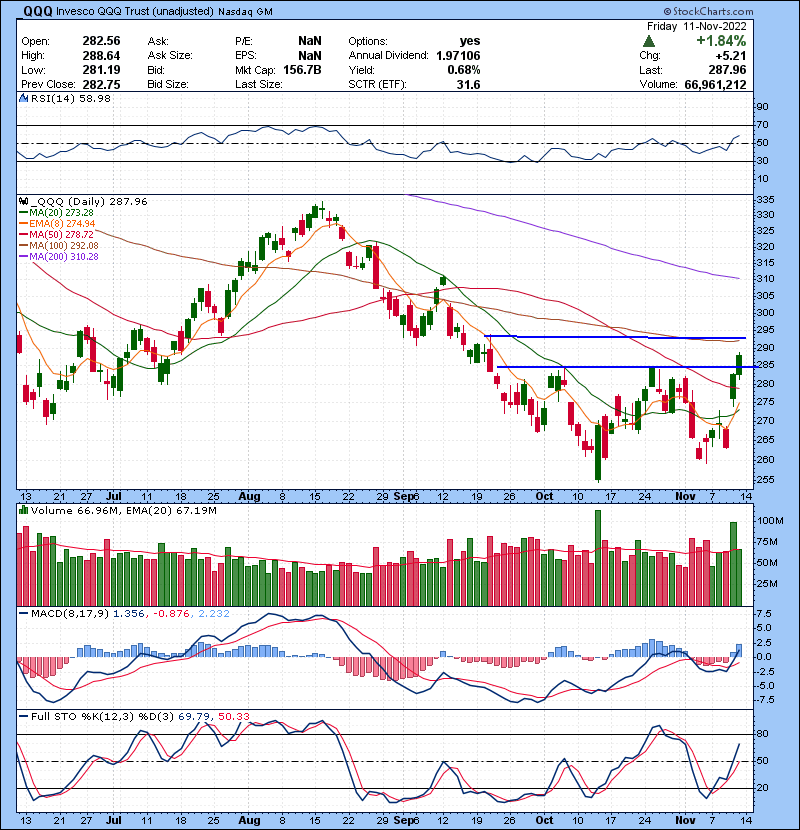
Task: Click the 'EPS:' label
Action: point(246,56)
